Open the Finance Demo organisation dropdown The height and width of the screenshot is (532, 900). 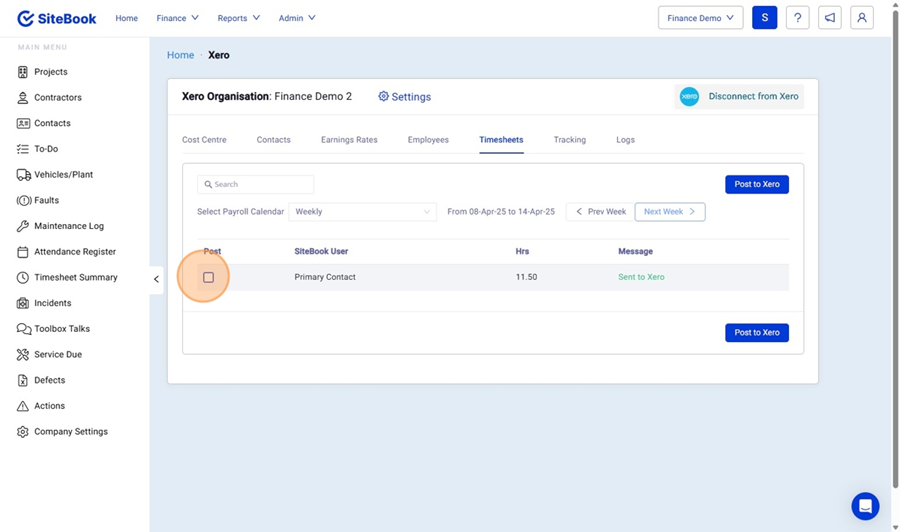[x=700, y=18]
